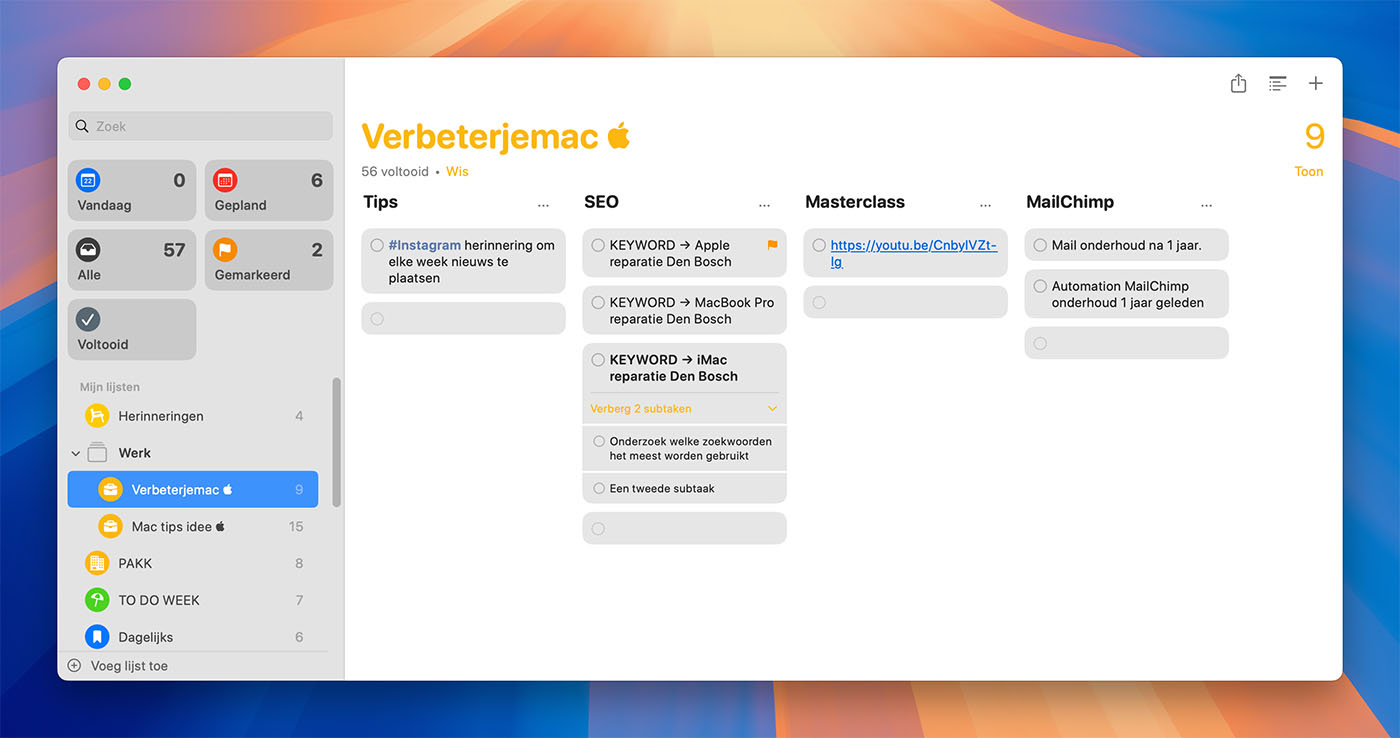Check off the #Instagram reminder
This screenshot has width=1400, height=738.
[377, 244]
